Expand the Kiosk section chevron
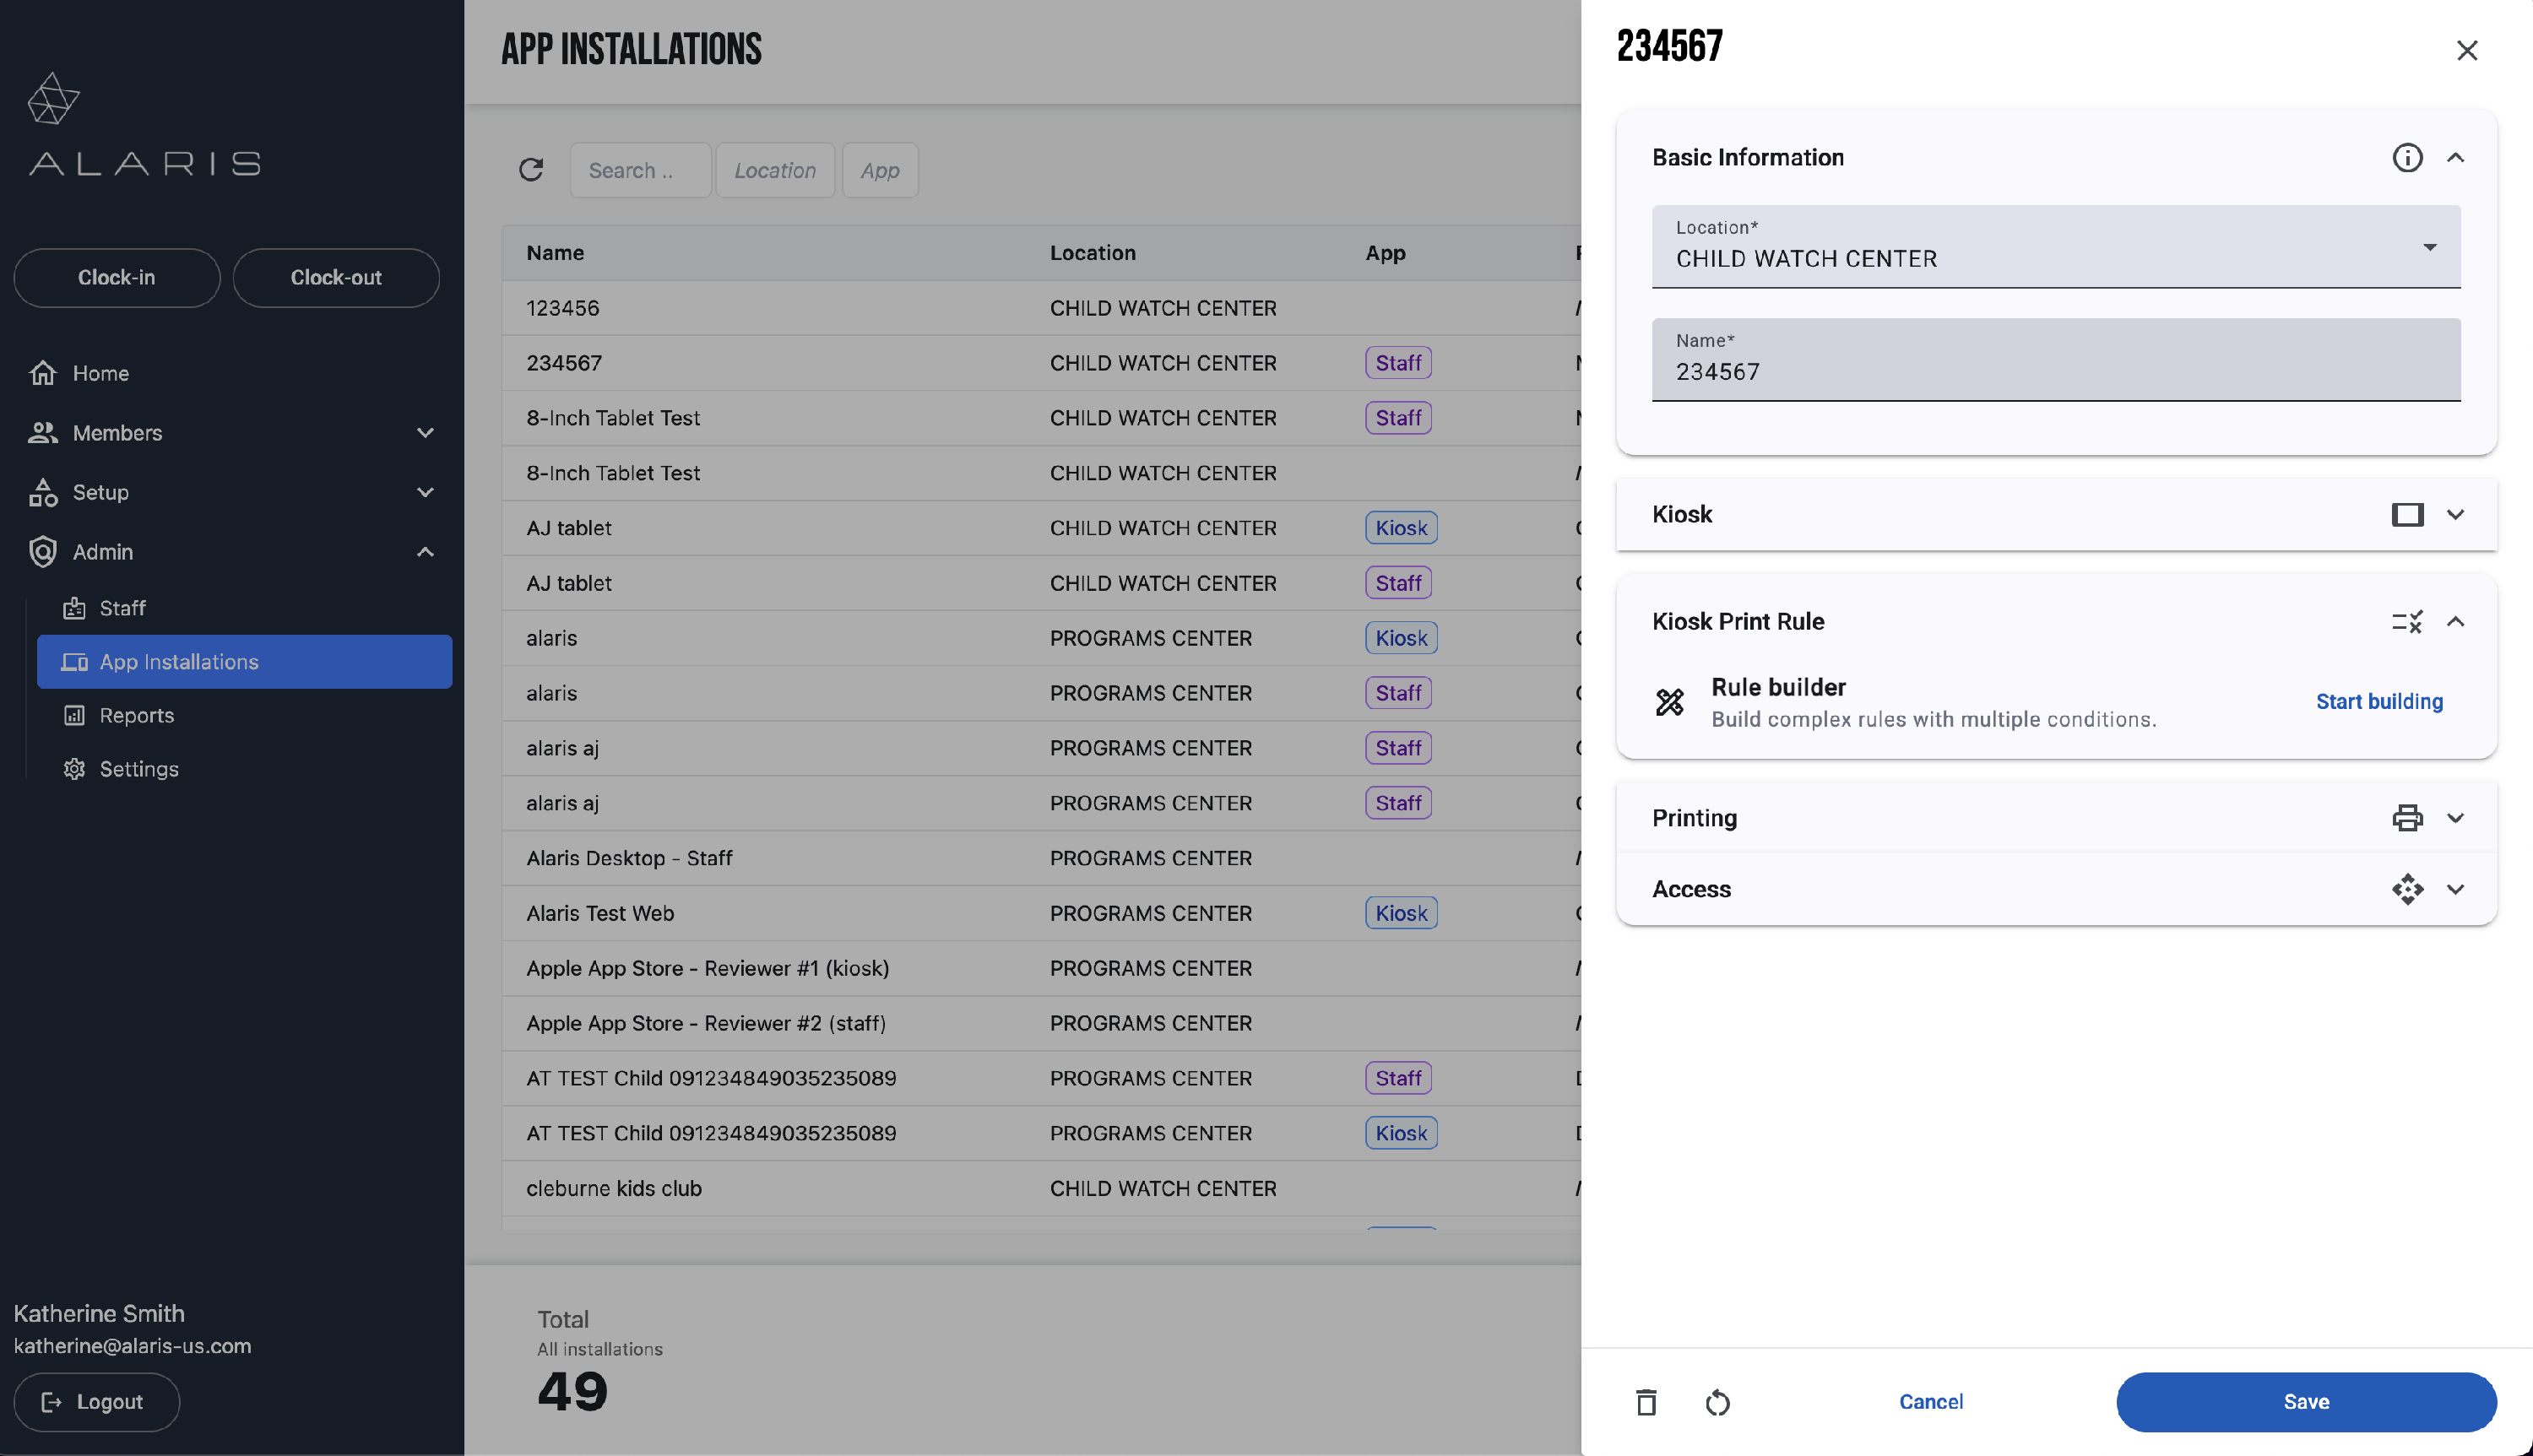Image resolution: width=2533 pixels, height=1456 pixels. tap(2455, 514)
